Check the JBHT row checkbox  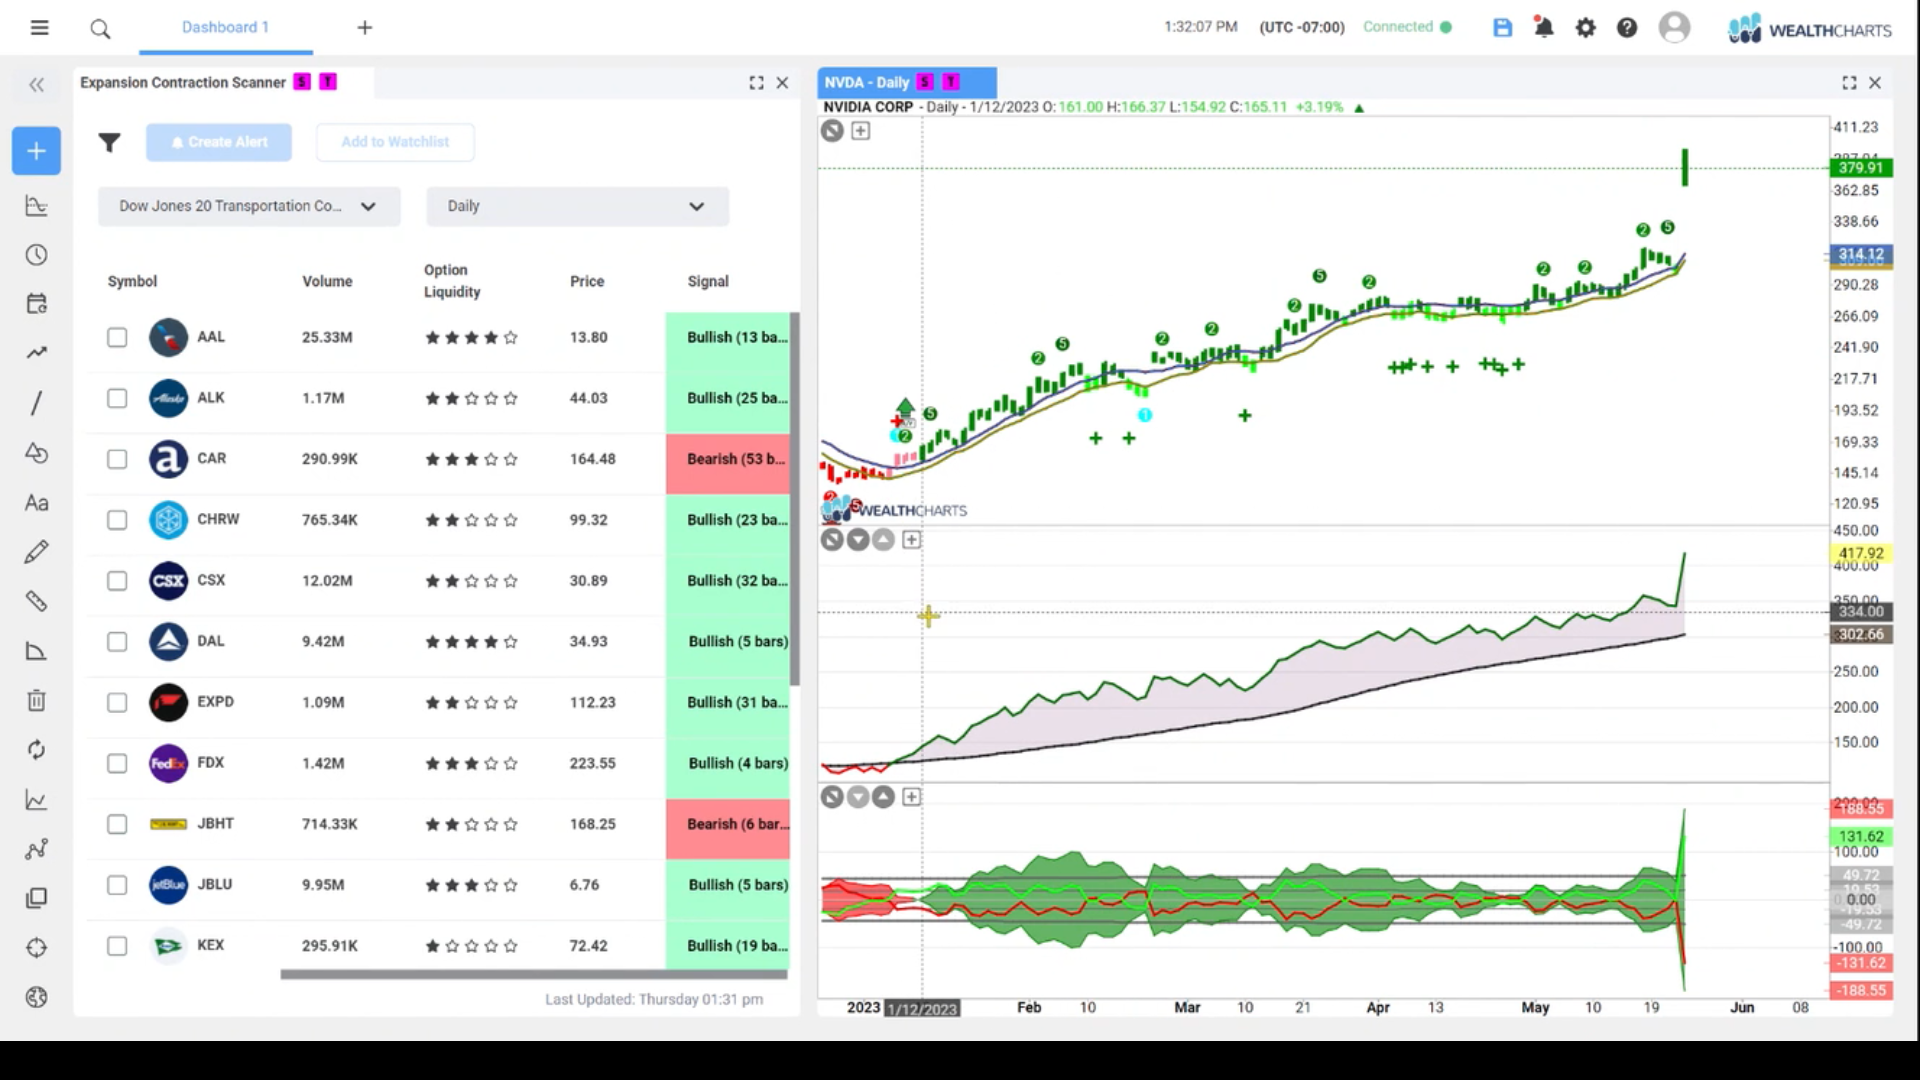(x=117, y=825)
